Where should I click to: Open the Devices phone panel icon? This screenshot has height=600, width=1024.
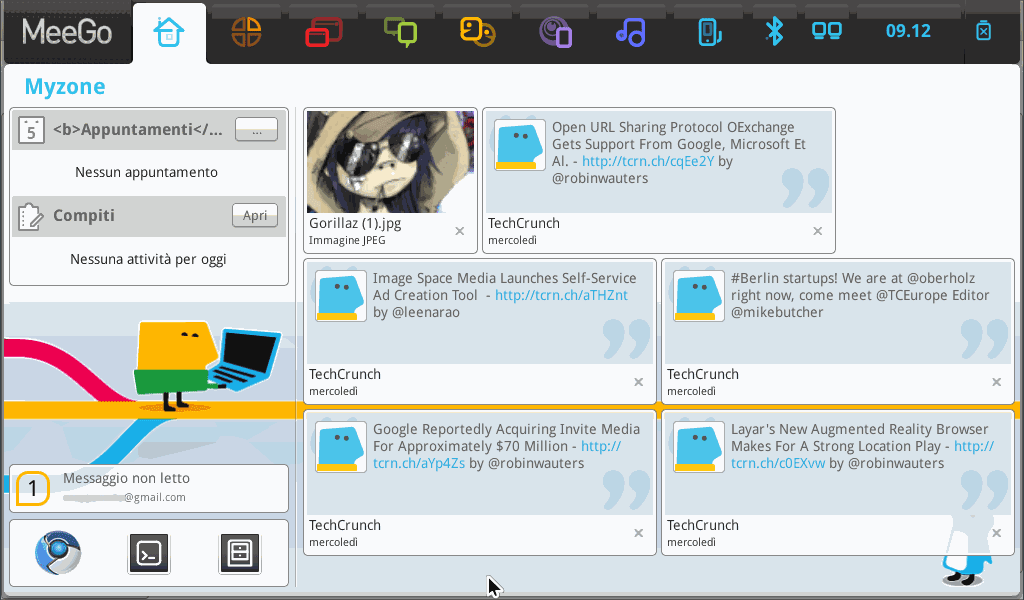(x=709, y=33)
